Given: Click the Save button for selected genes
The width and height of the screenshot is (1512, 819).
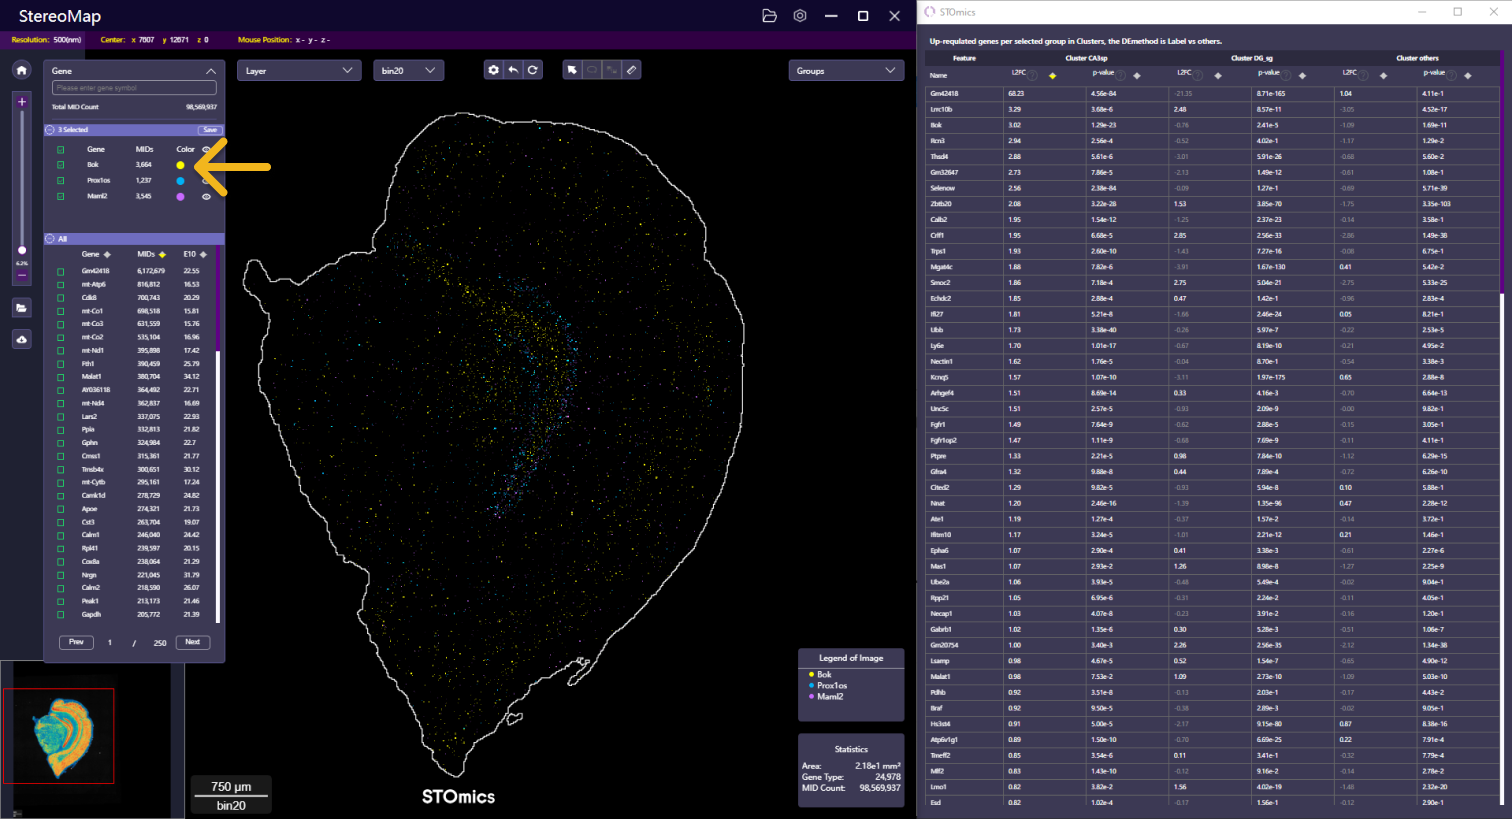Looking at the screenshot, I should click(x=209, y=130).
